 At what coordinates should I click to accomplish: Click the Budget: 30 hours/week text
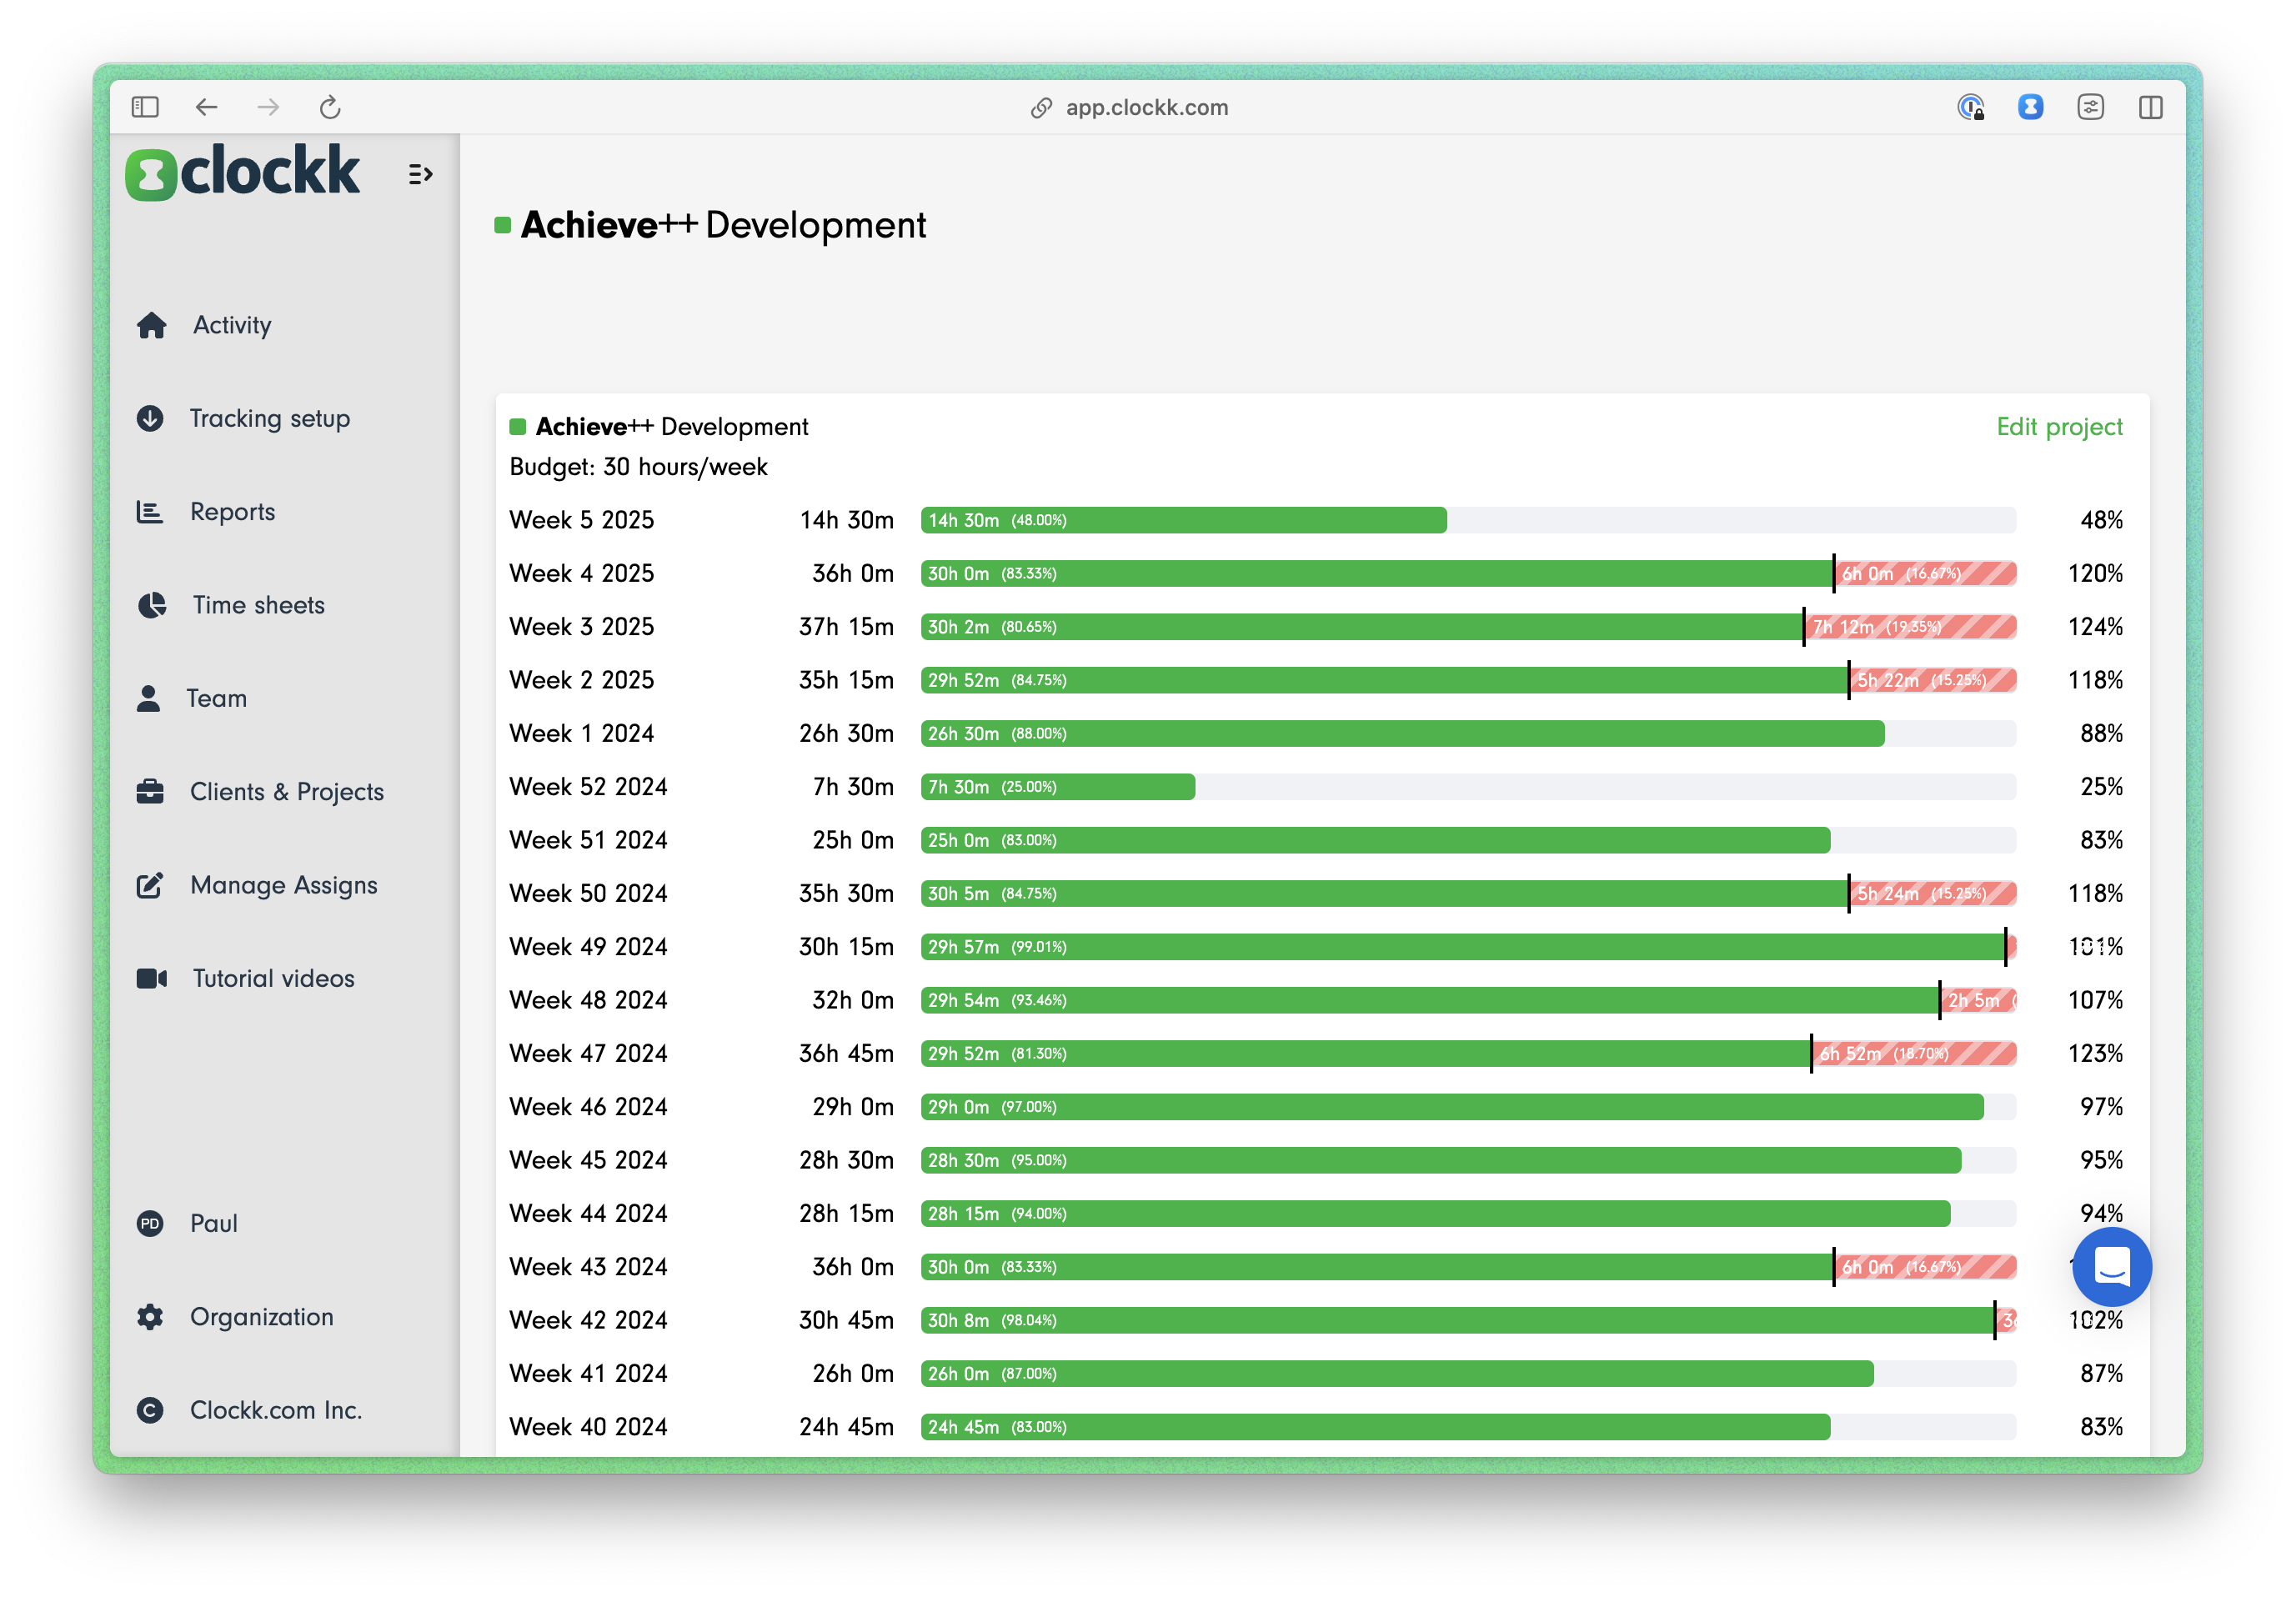coord(638,467)
